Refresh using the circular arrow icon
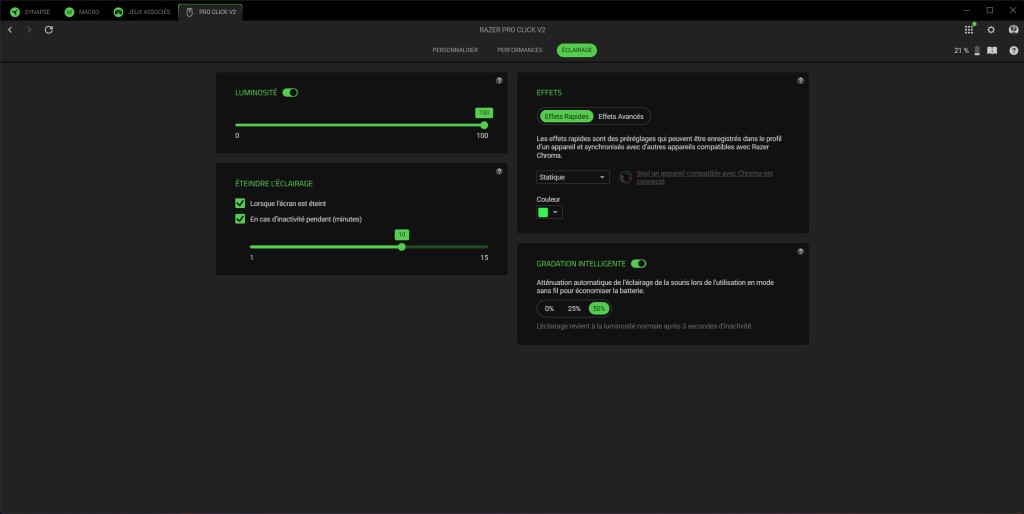The height and width of the screenshot is (514, 1024). 48,29
